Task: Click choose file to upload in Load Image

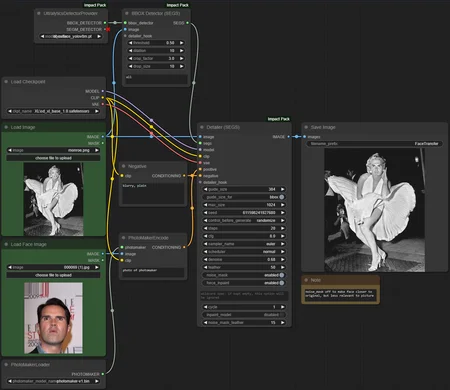Action: coord(53,158)
